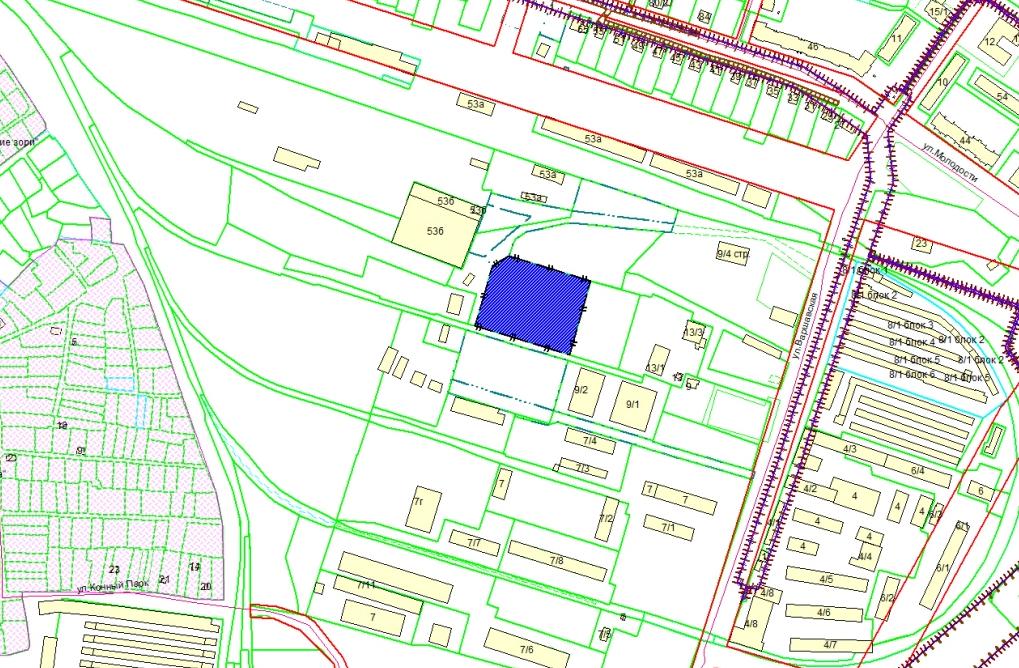Click the building labeled 4/5
Screen dimensions: 1019x668
pyautogui.click(x=825, y=578)
